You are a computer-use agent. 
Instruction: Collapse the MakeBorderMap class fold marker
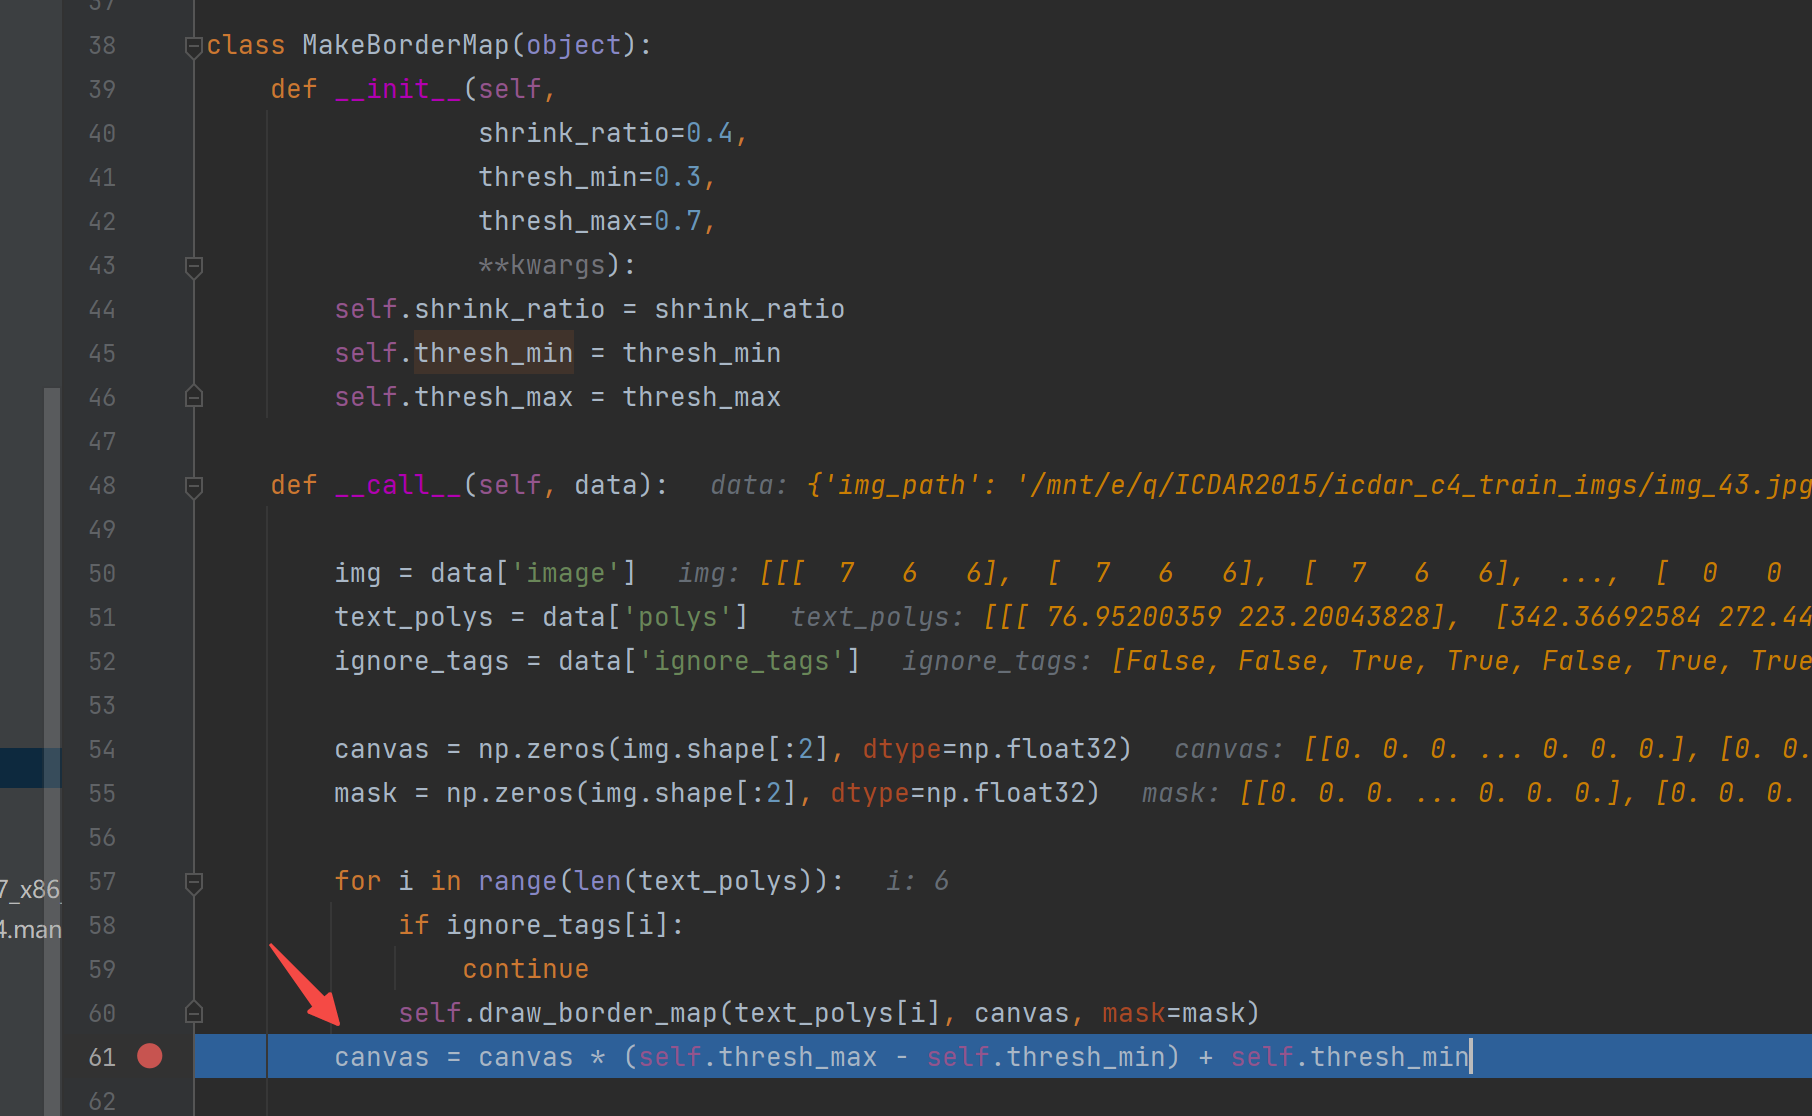(194, 46)
